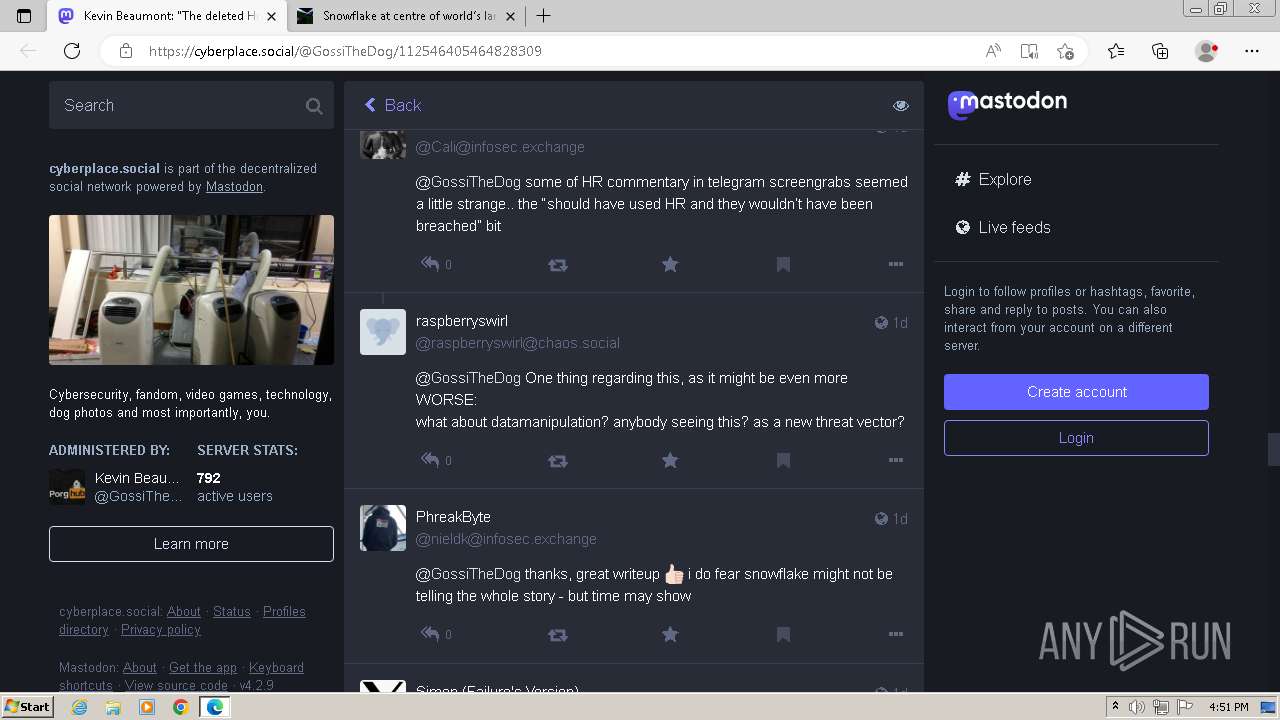This screenshot has height=720, width=1280.
Task: Open the About link for cyberplace.social
Action: click(x=184, y=612)
